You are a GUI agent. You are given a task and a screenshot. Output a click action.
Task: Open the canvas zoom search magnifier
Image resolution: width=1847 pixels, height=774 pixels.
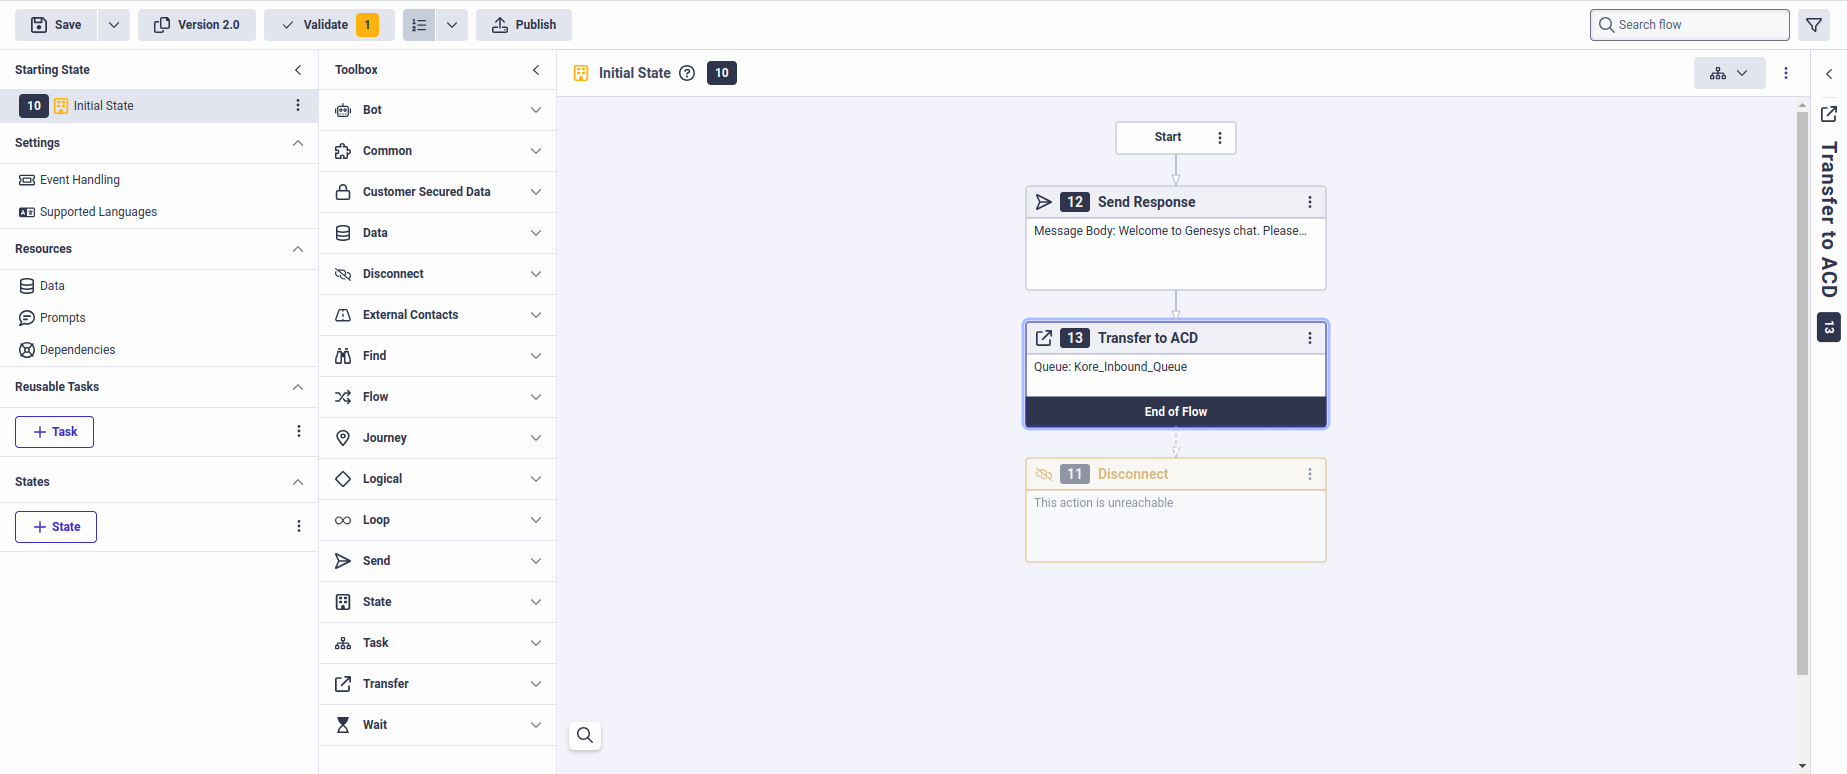(x=585, y=736)
